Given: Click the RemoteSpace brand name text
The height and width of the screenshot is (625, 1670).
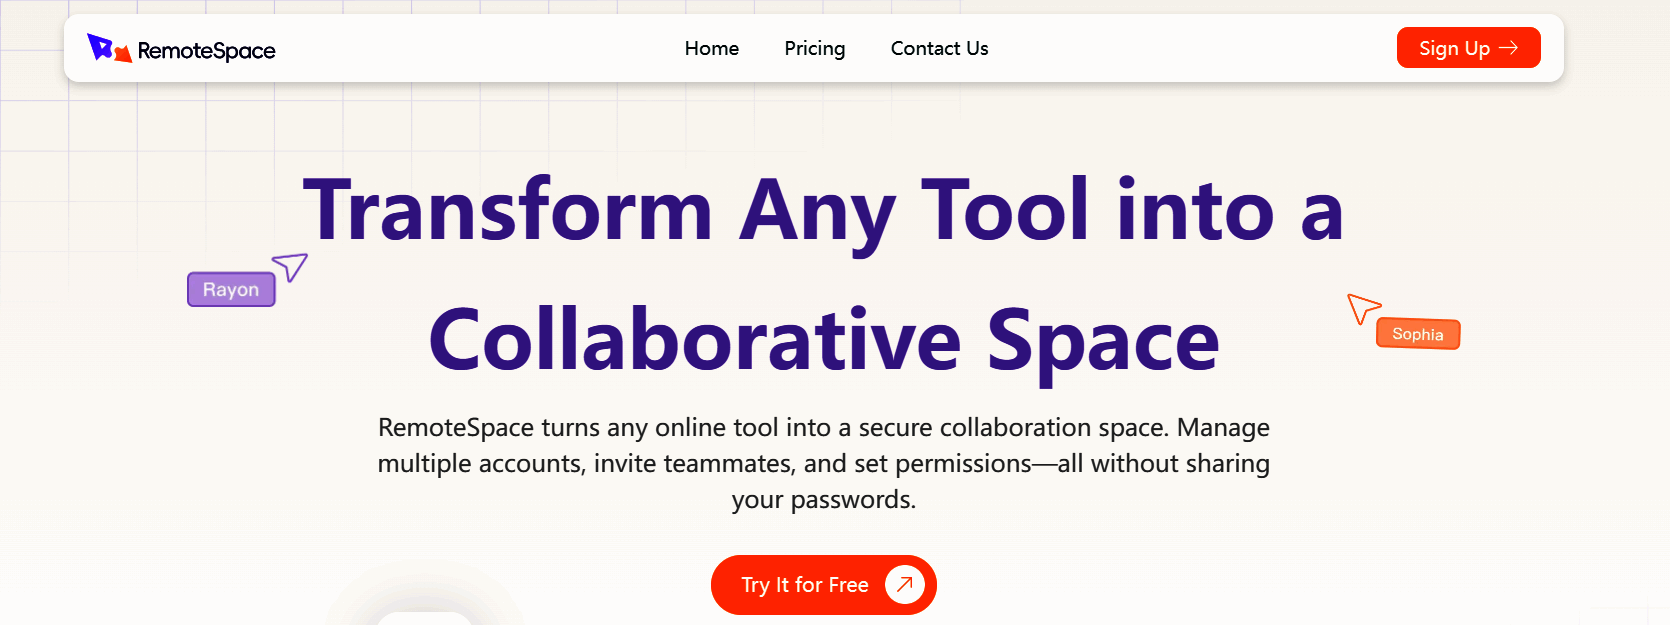Looking at the screenshot, I should [x=207, y=50].
